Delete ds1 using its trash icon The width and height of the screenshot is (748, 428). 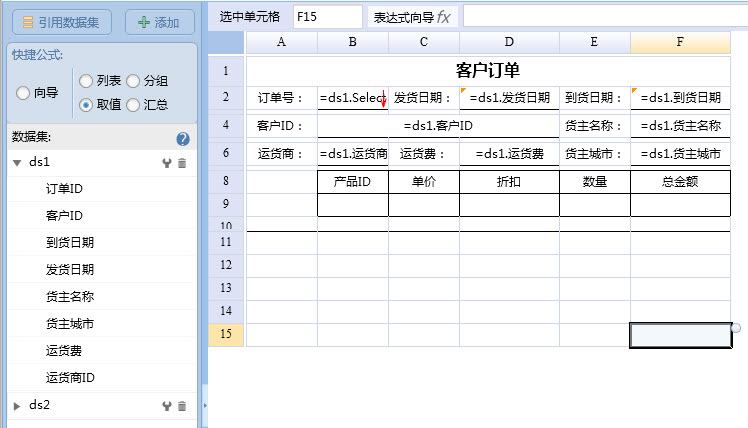[182, 163]
